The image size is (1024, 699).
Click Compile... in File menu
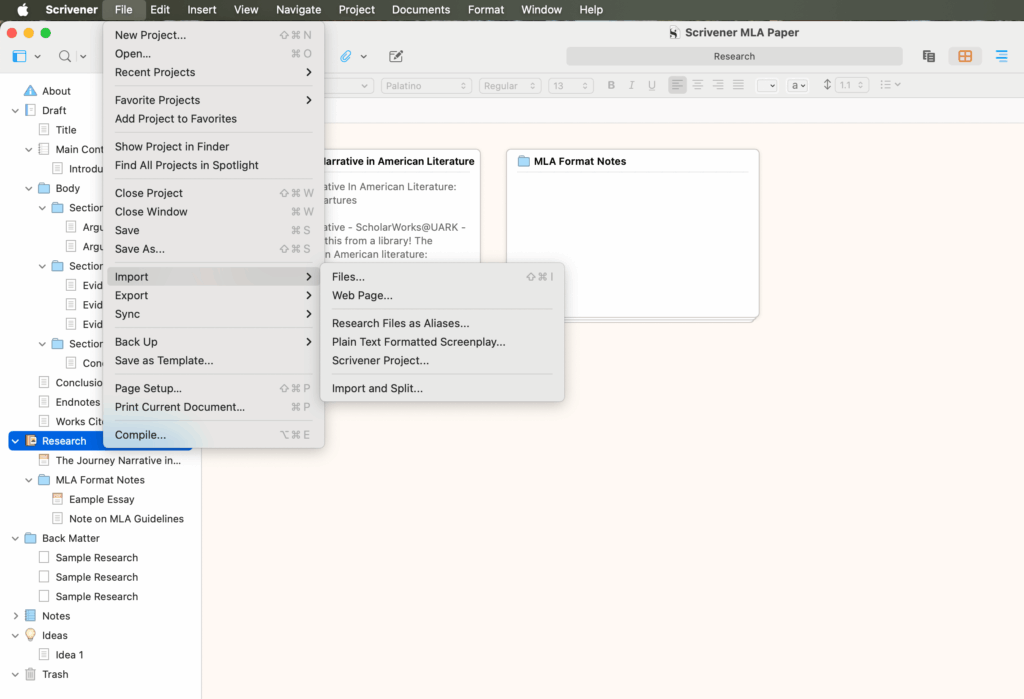[x=213, y=434]
